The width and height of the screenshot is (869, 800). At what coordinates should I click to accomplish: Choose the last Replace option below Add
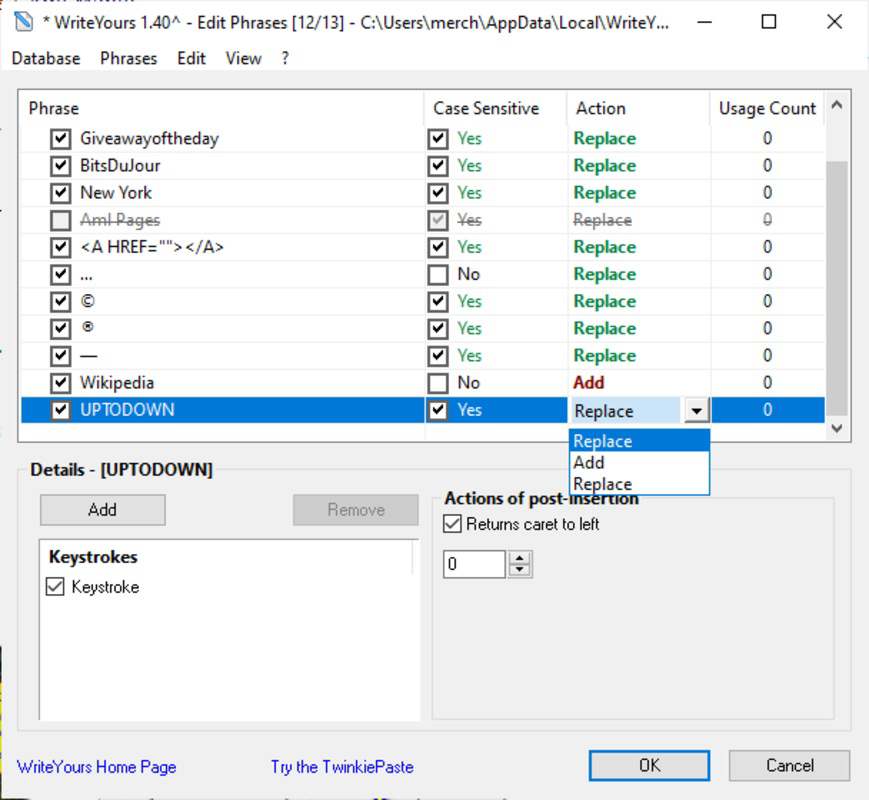pos(639,484)
